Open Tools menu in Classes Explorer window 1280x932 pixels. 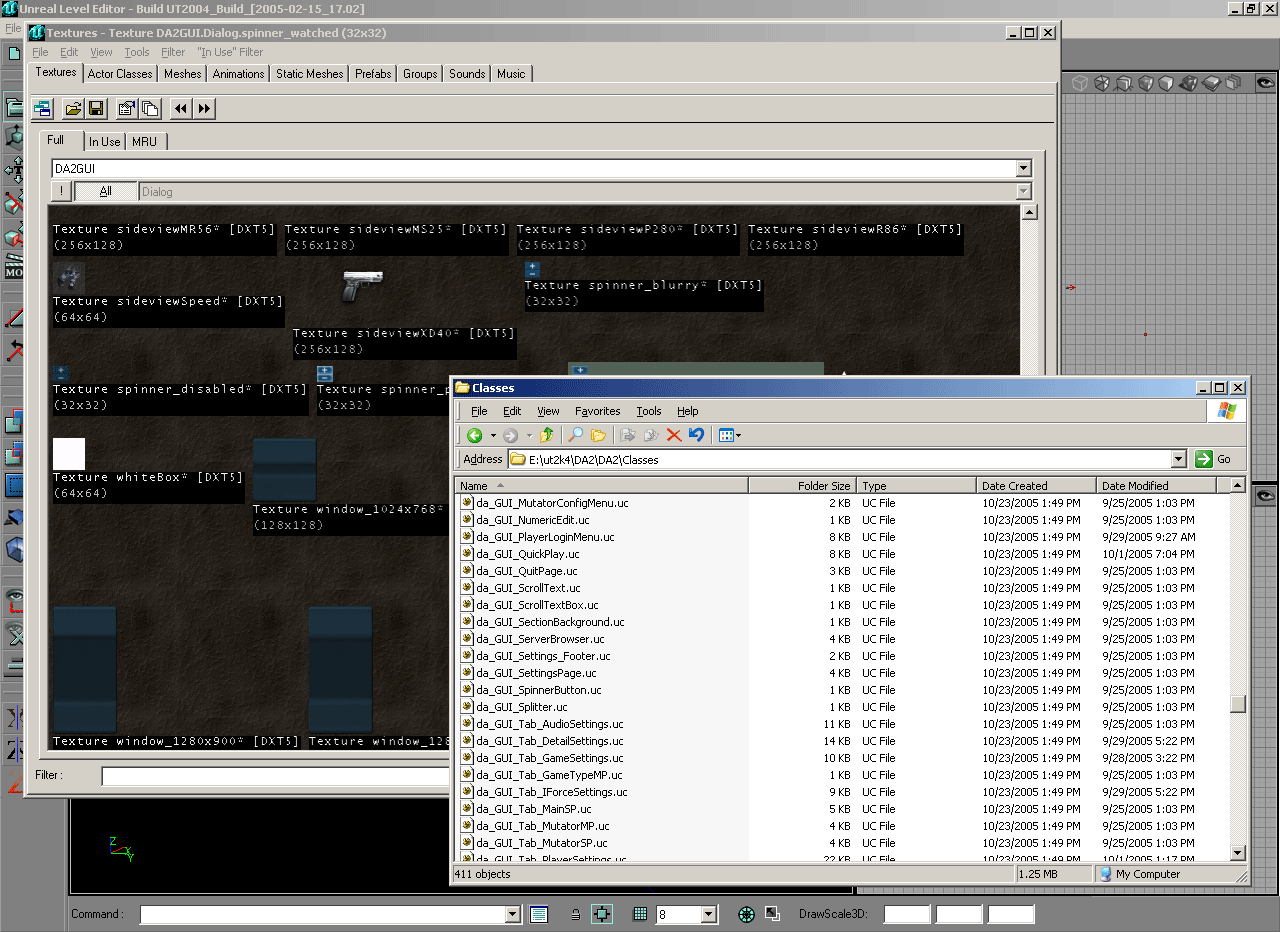(649, 411)
